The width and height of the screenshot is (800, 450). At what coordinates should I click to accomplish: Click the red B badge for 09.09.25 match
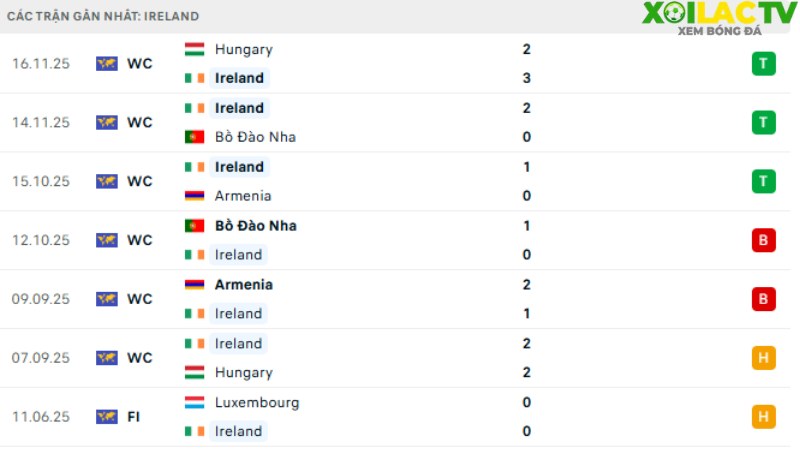tap(763, 299)
